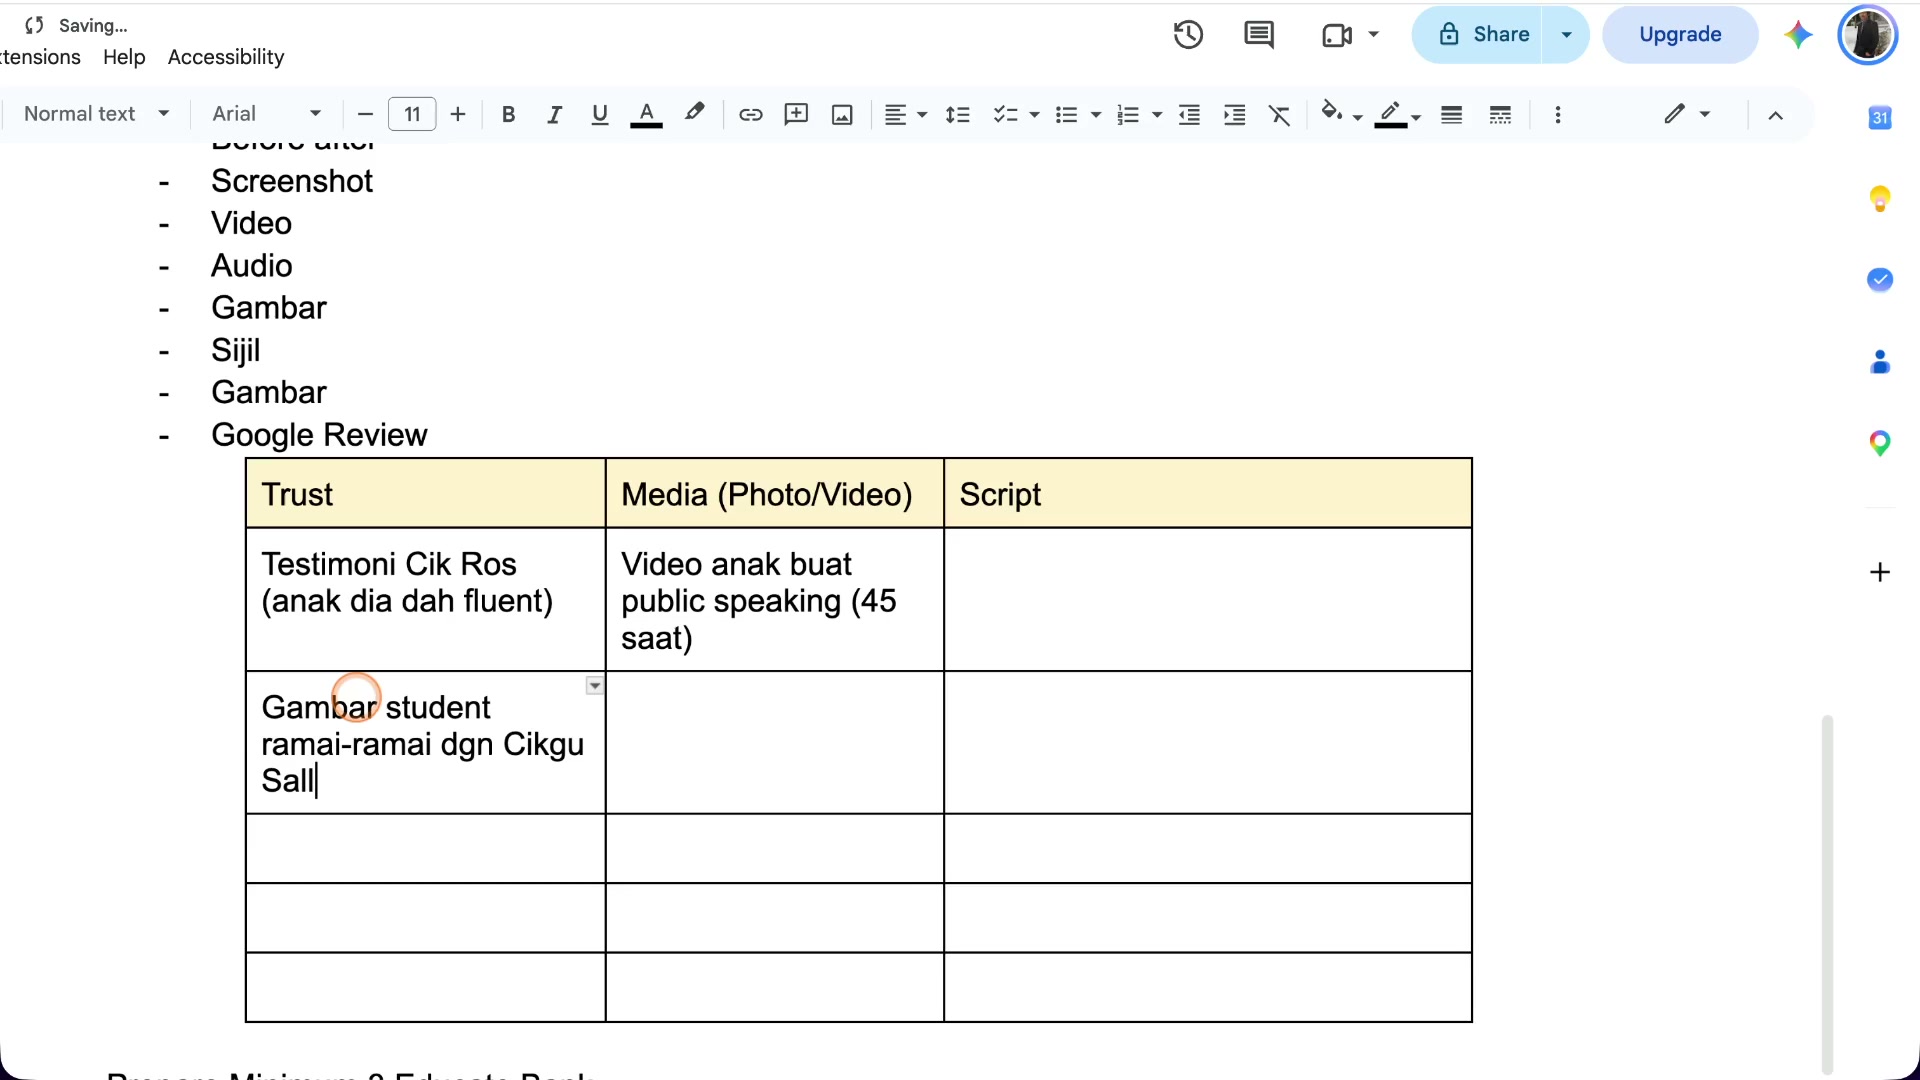This screenshot has width=1920, height=1080.
Task: Hide the menus with collapse arrow
Action: click(1775, 115)
